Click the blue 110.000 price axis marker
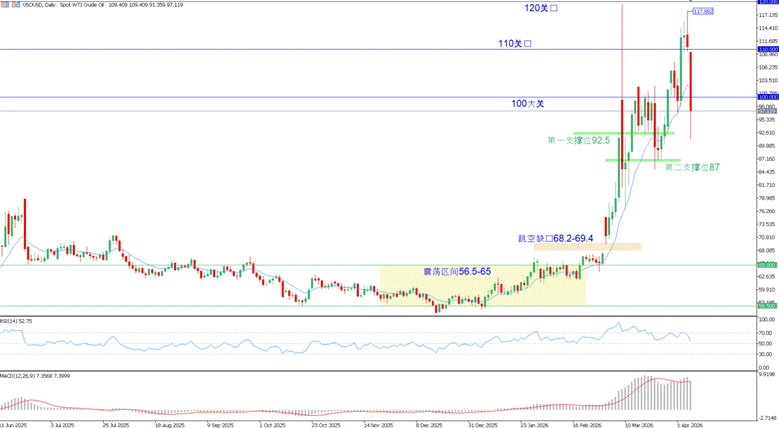This screenshot has width=779, height=428. click(767, 49)
